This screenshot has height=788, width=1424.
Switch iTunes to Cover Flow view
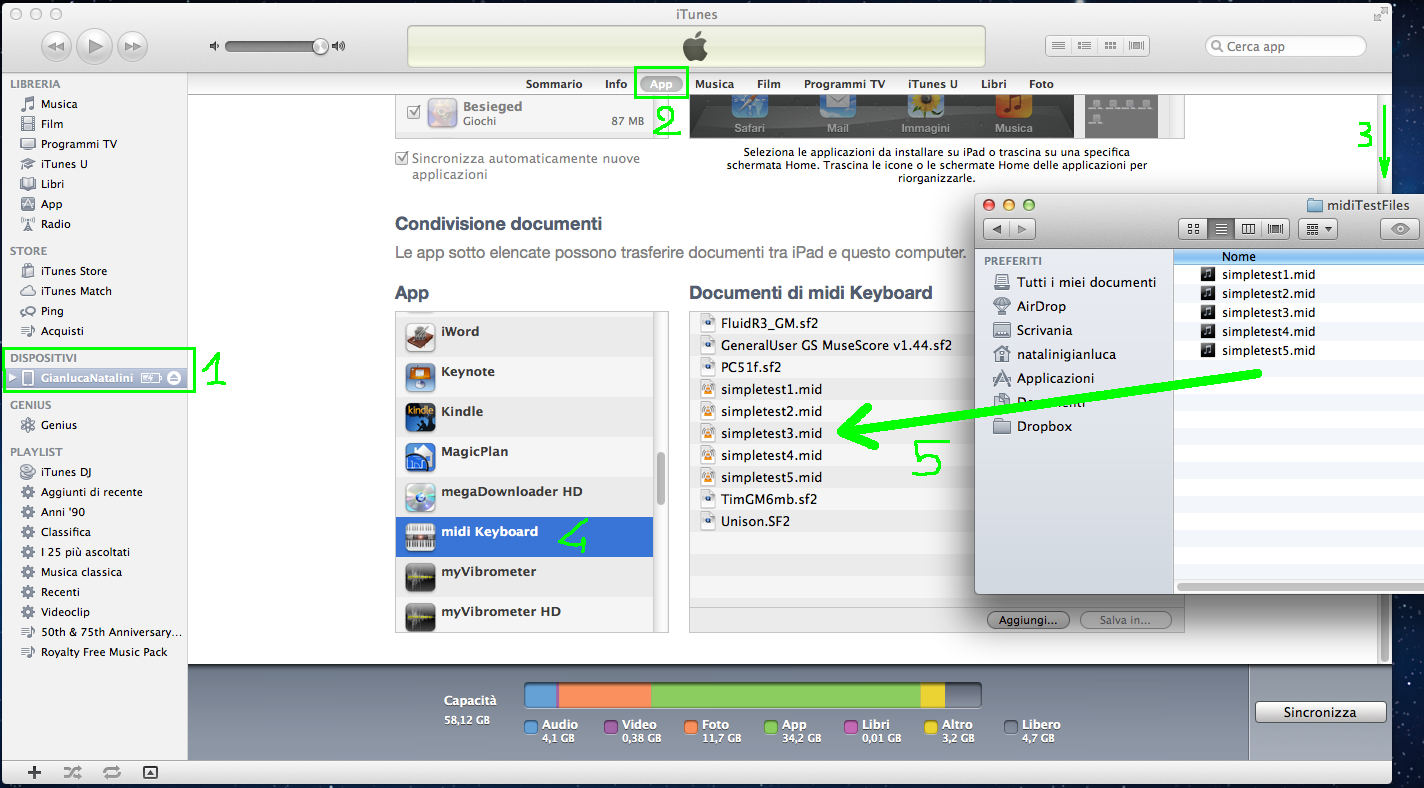(1136, 46)
